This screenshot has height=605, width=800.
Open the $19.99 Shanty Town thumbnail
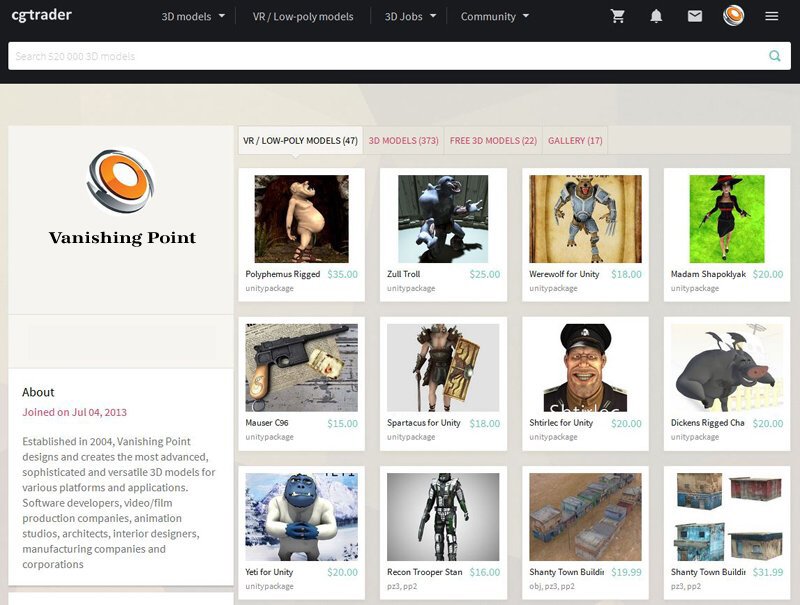click(585, 517)
